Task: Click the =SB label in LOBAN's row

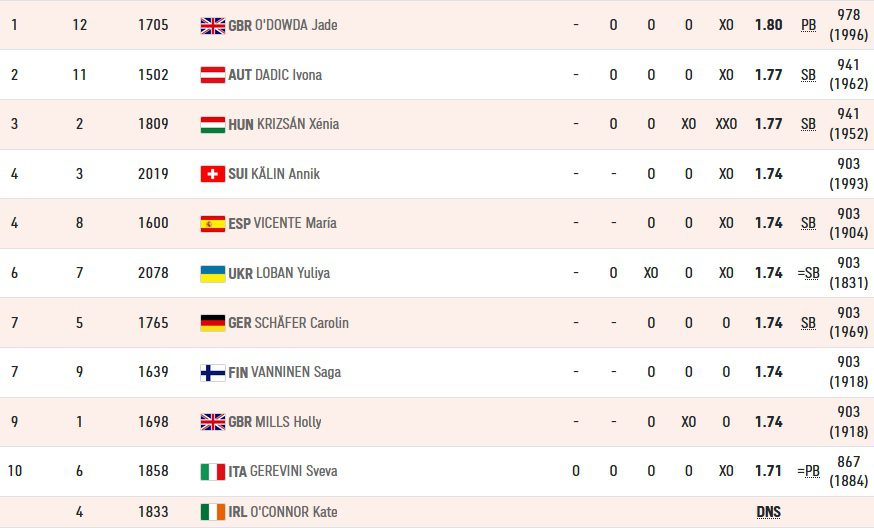Action: 809,273
